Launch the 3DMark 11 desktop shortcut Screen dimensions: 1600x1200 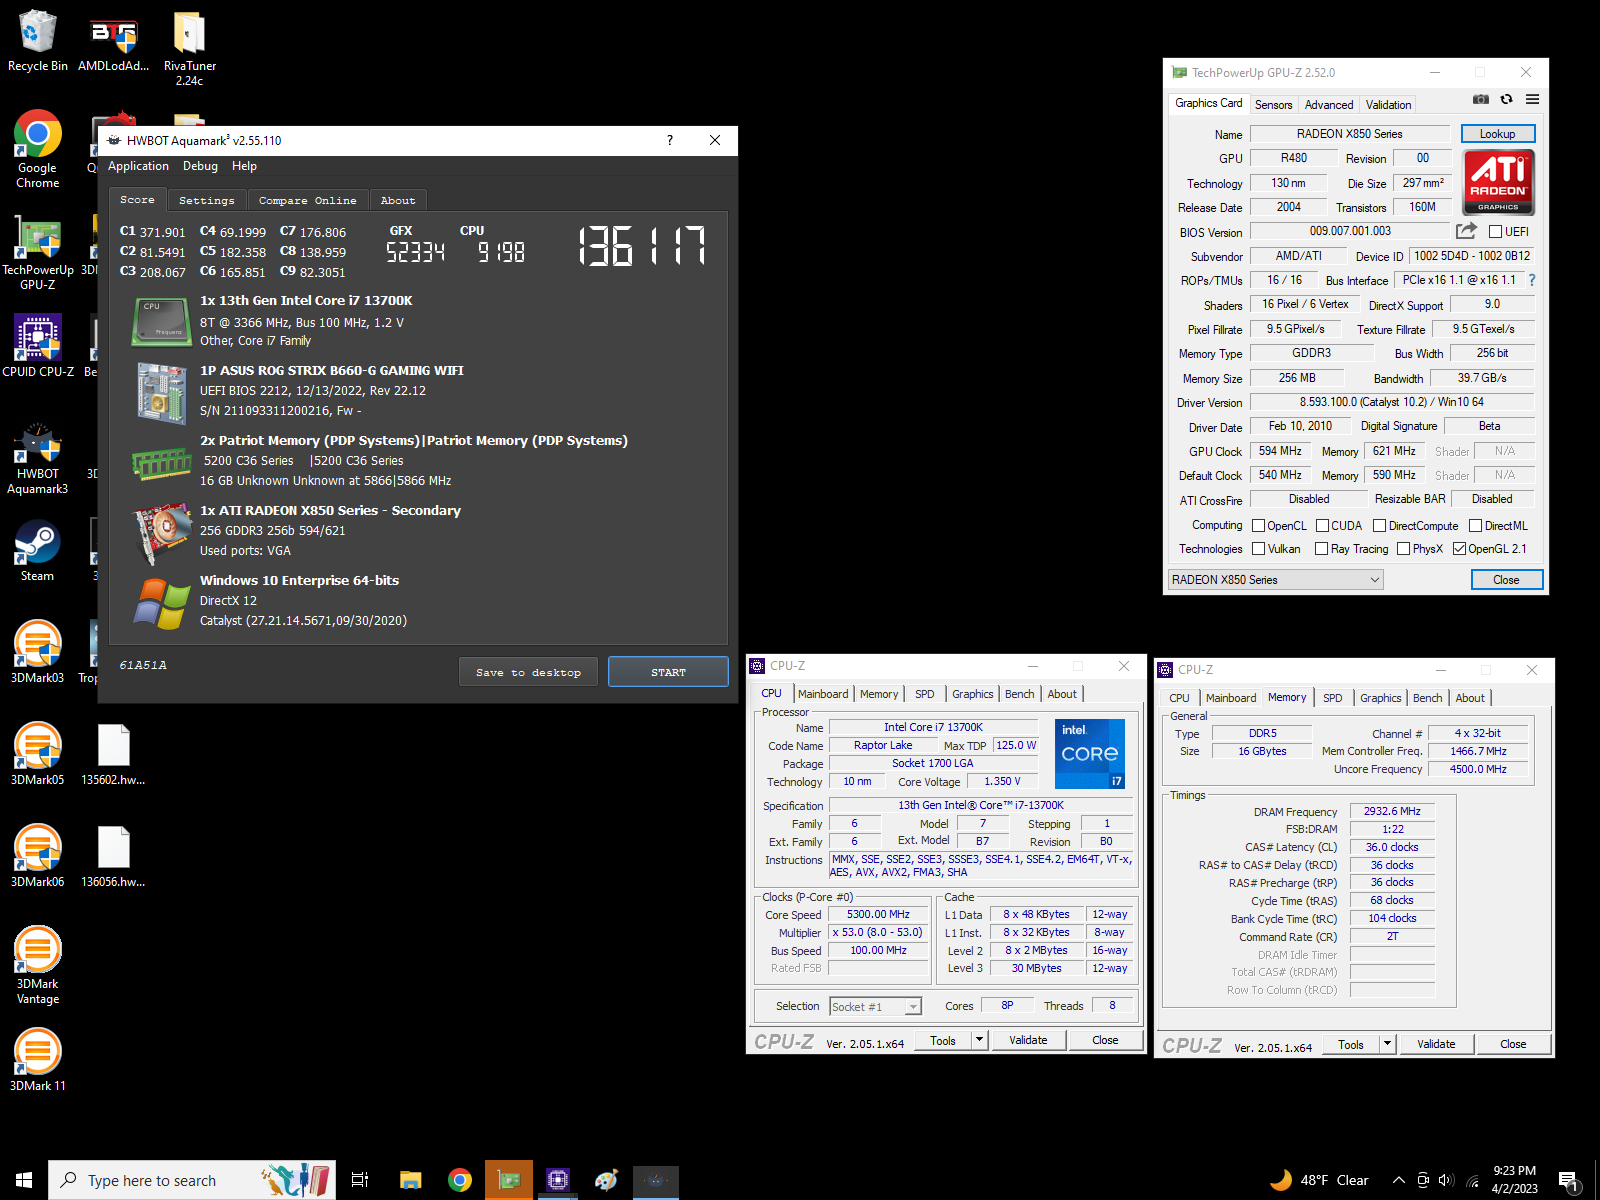37,1060
